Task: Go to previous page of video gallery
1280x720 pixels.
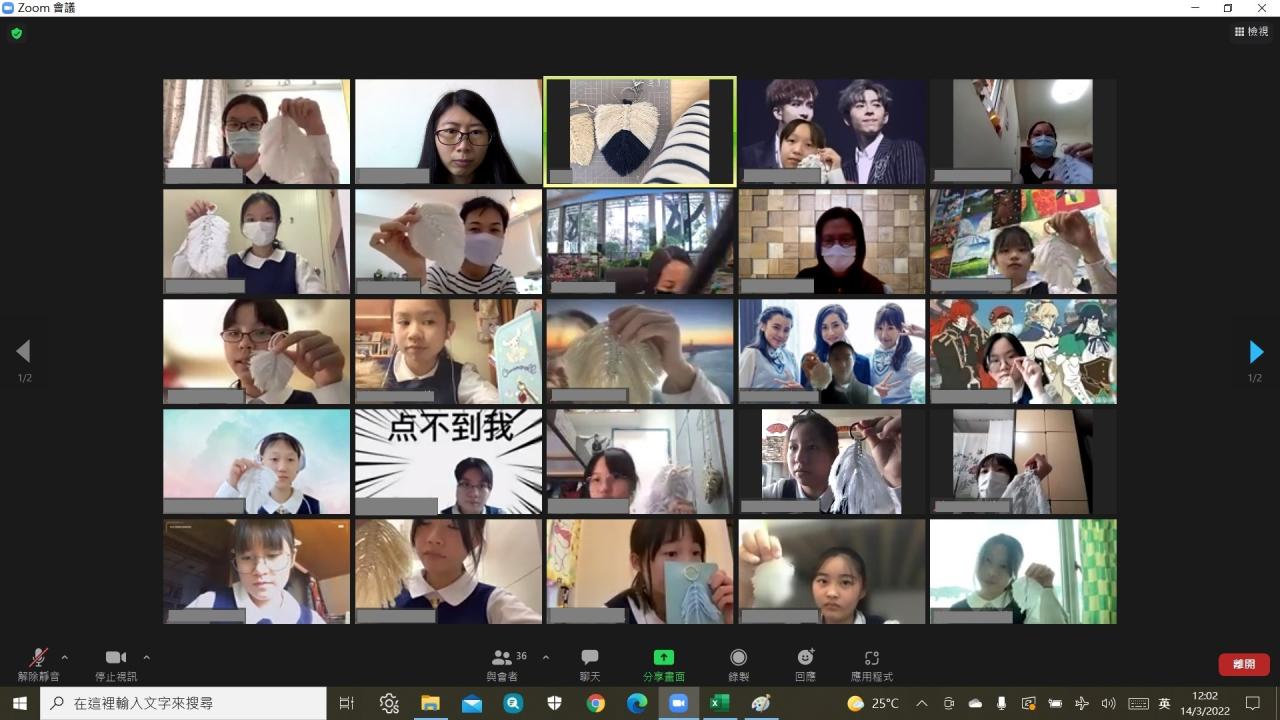Action: (x=23, y=351)
